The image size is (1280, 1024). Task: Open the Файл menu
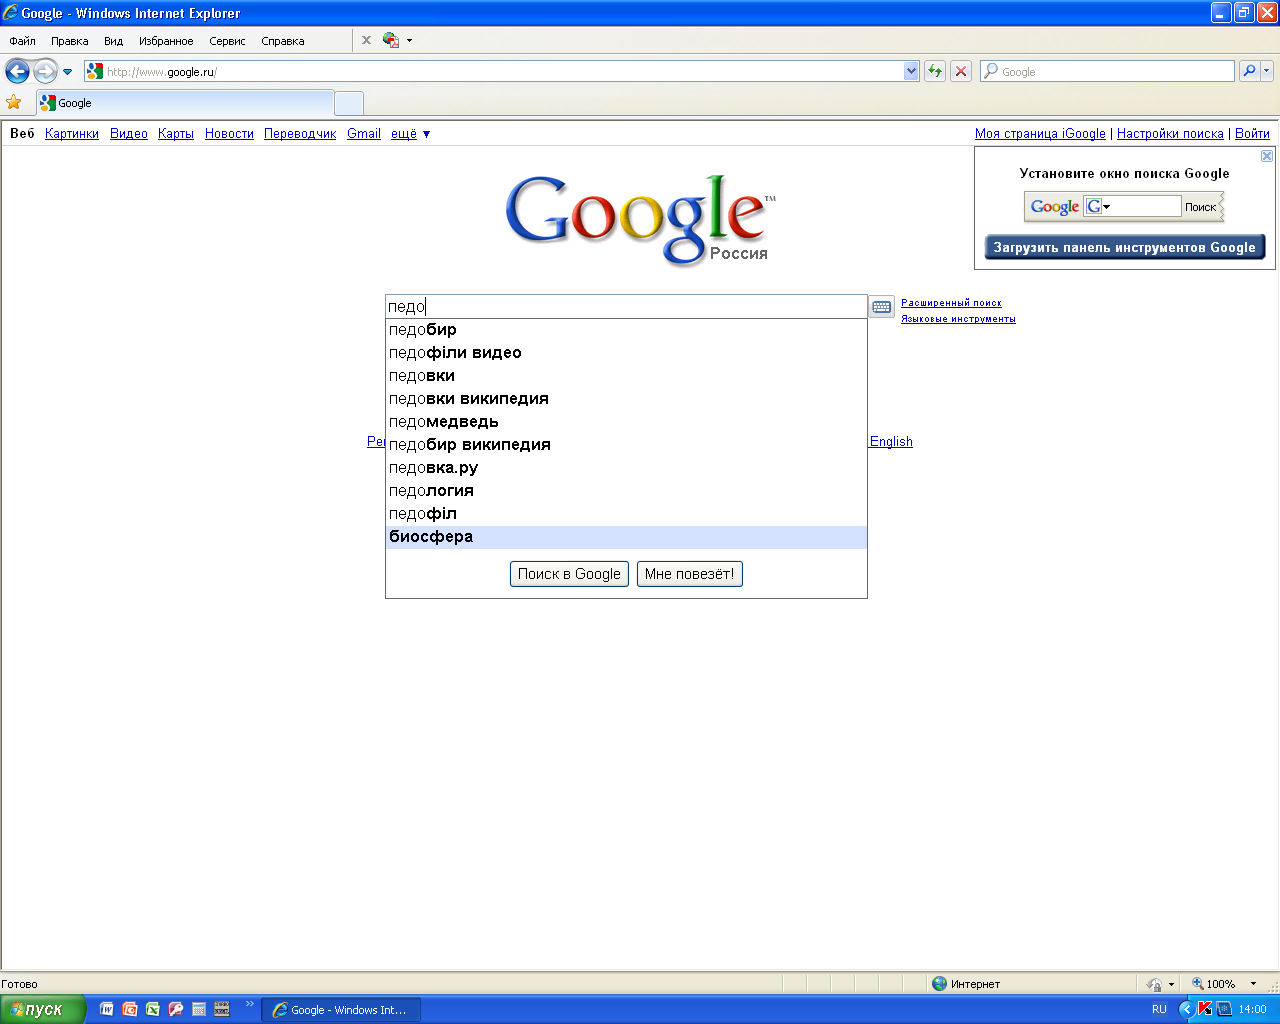point(22,41)
